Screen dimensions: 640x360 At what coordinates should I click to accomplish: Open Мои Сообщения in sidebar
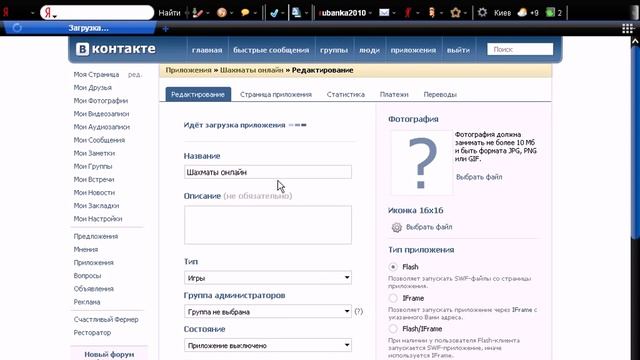[x=99, y=140]
